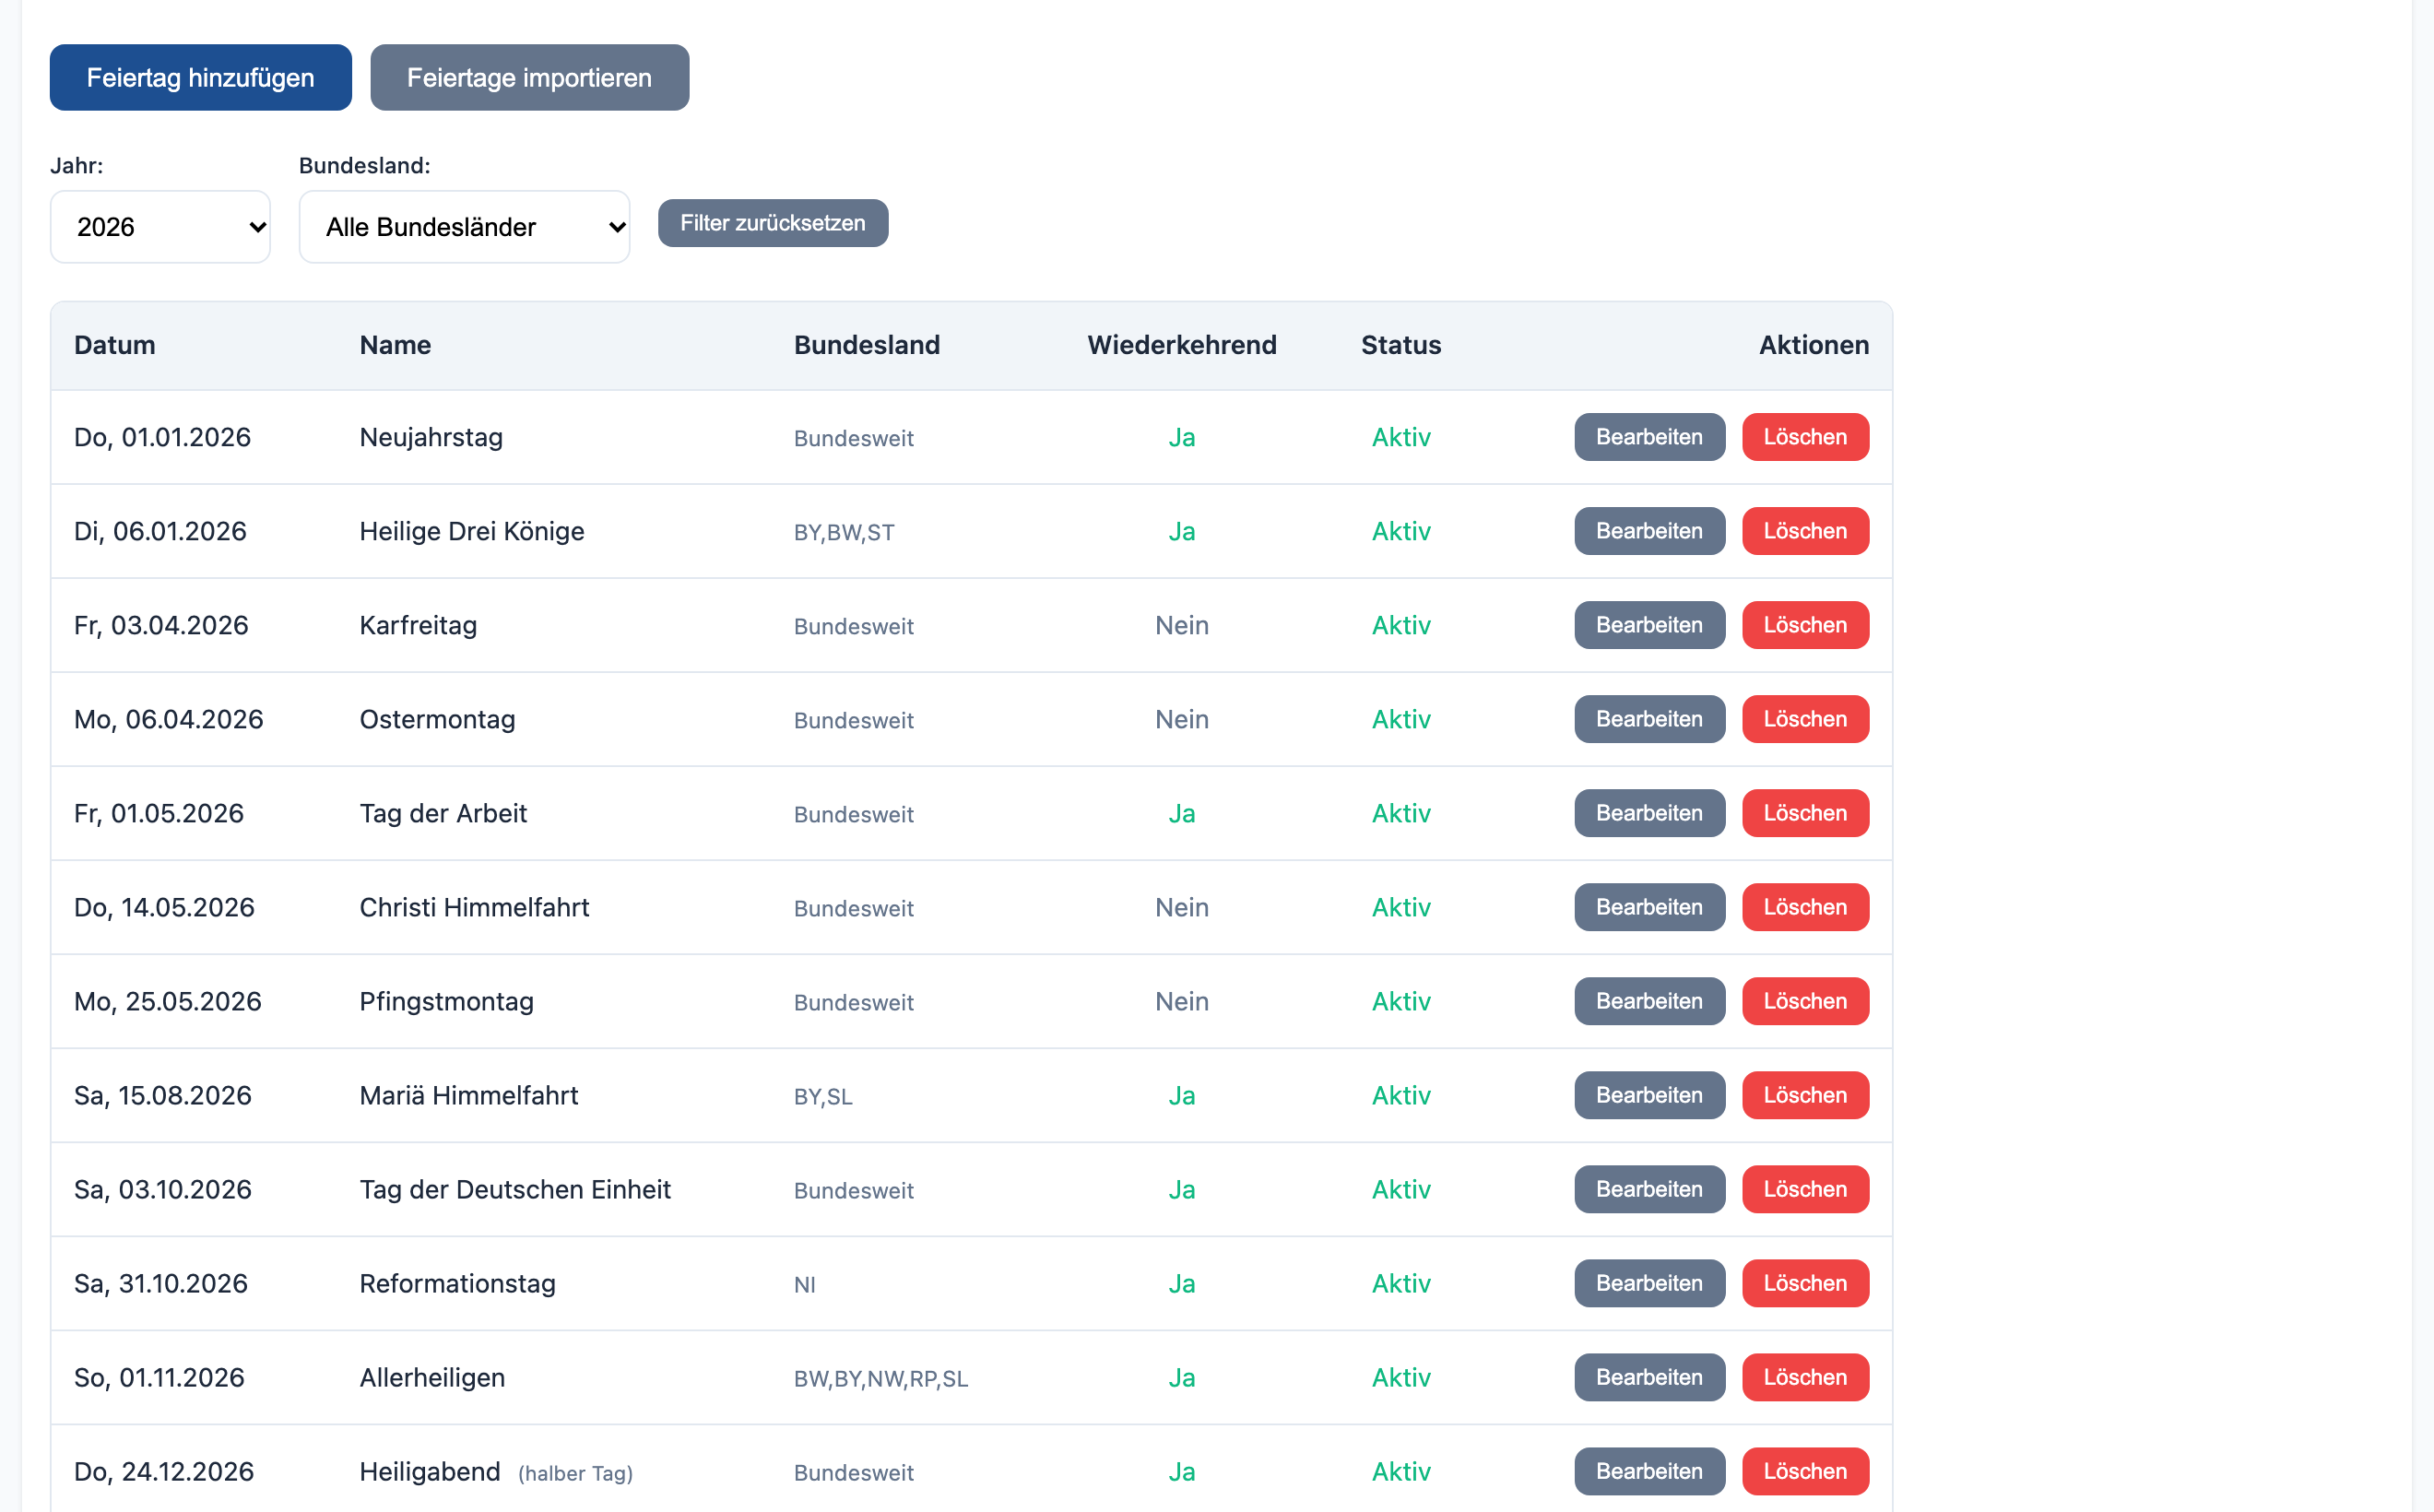The image size is (2434, 1512).
Task: Open the Feiertage importieren dialog
Action: [x=529, y=77]
